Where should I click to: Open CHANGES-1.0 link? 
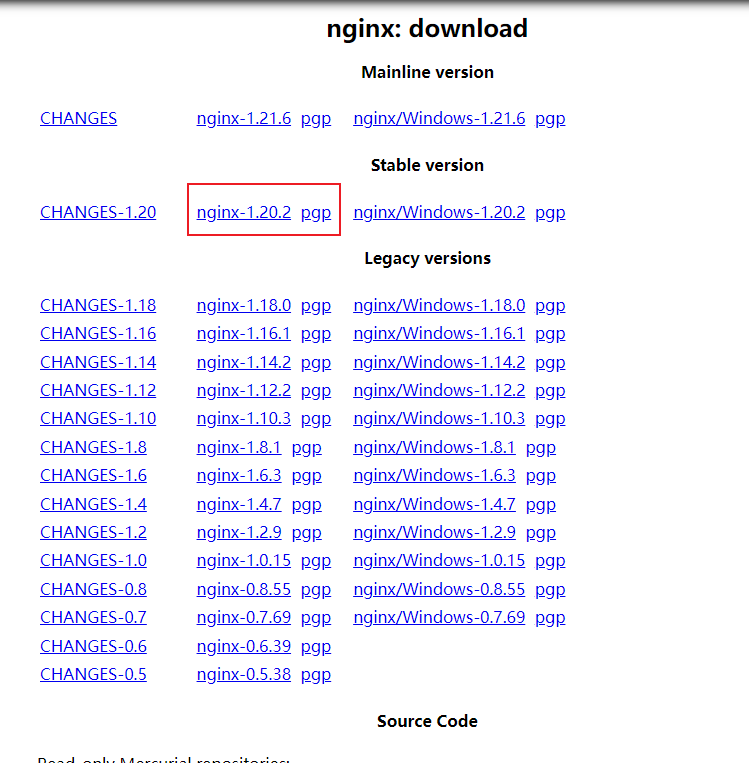coord(93,561)
